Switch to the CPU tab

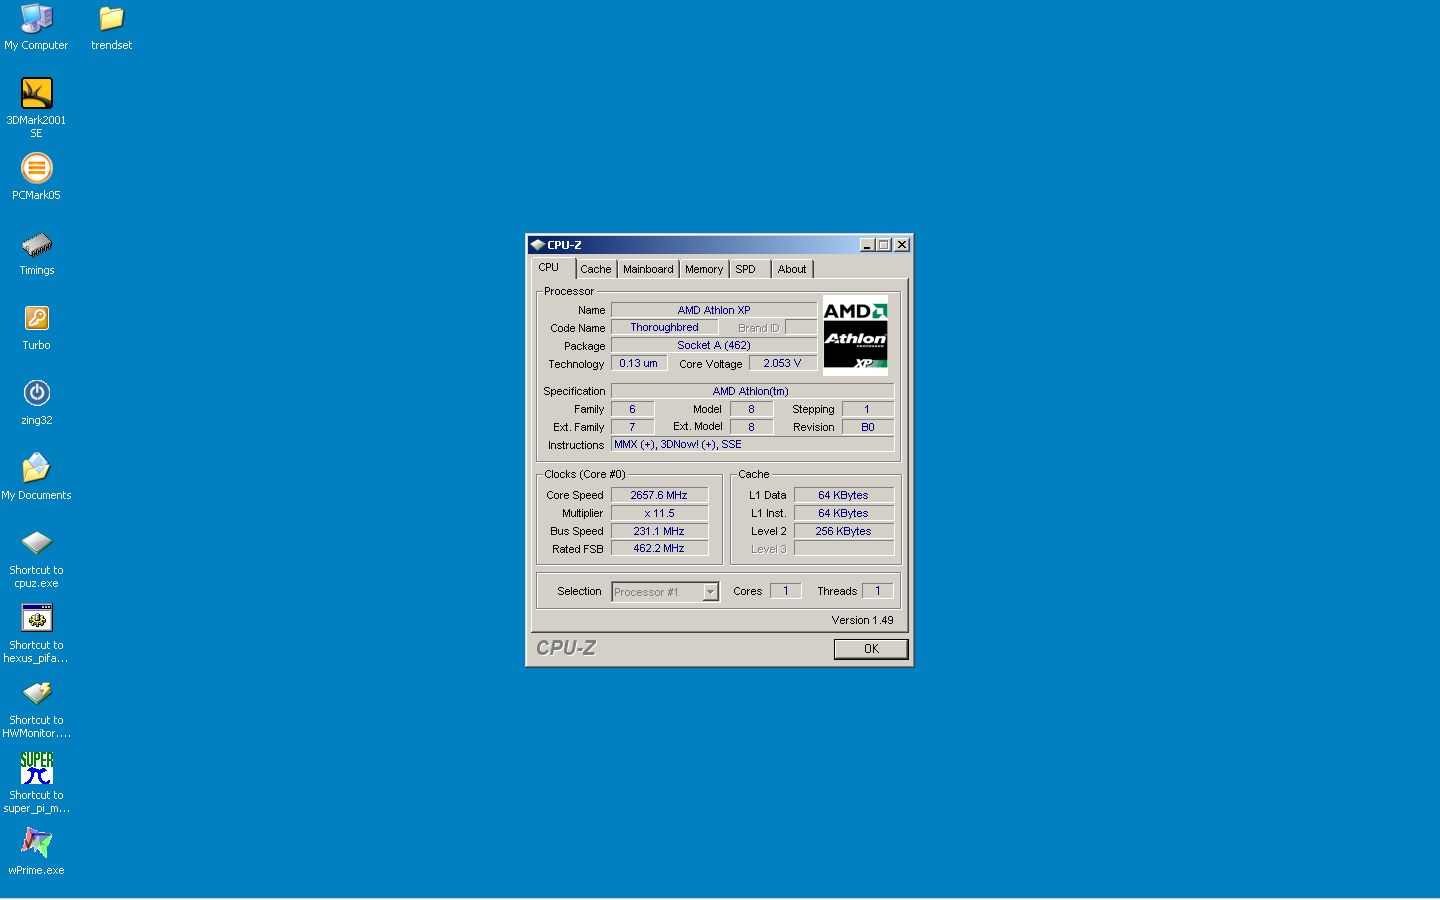pos(549,268)
